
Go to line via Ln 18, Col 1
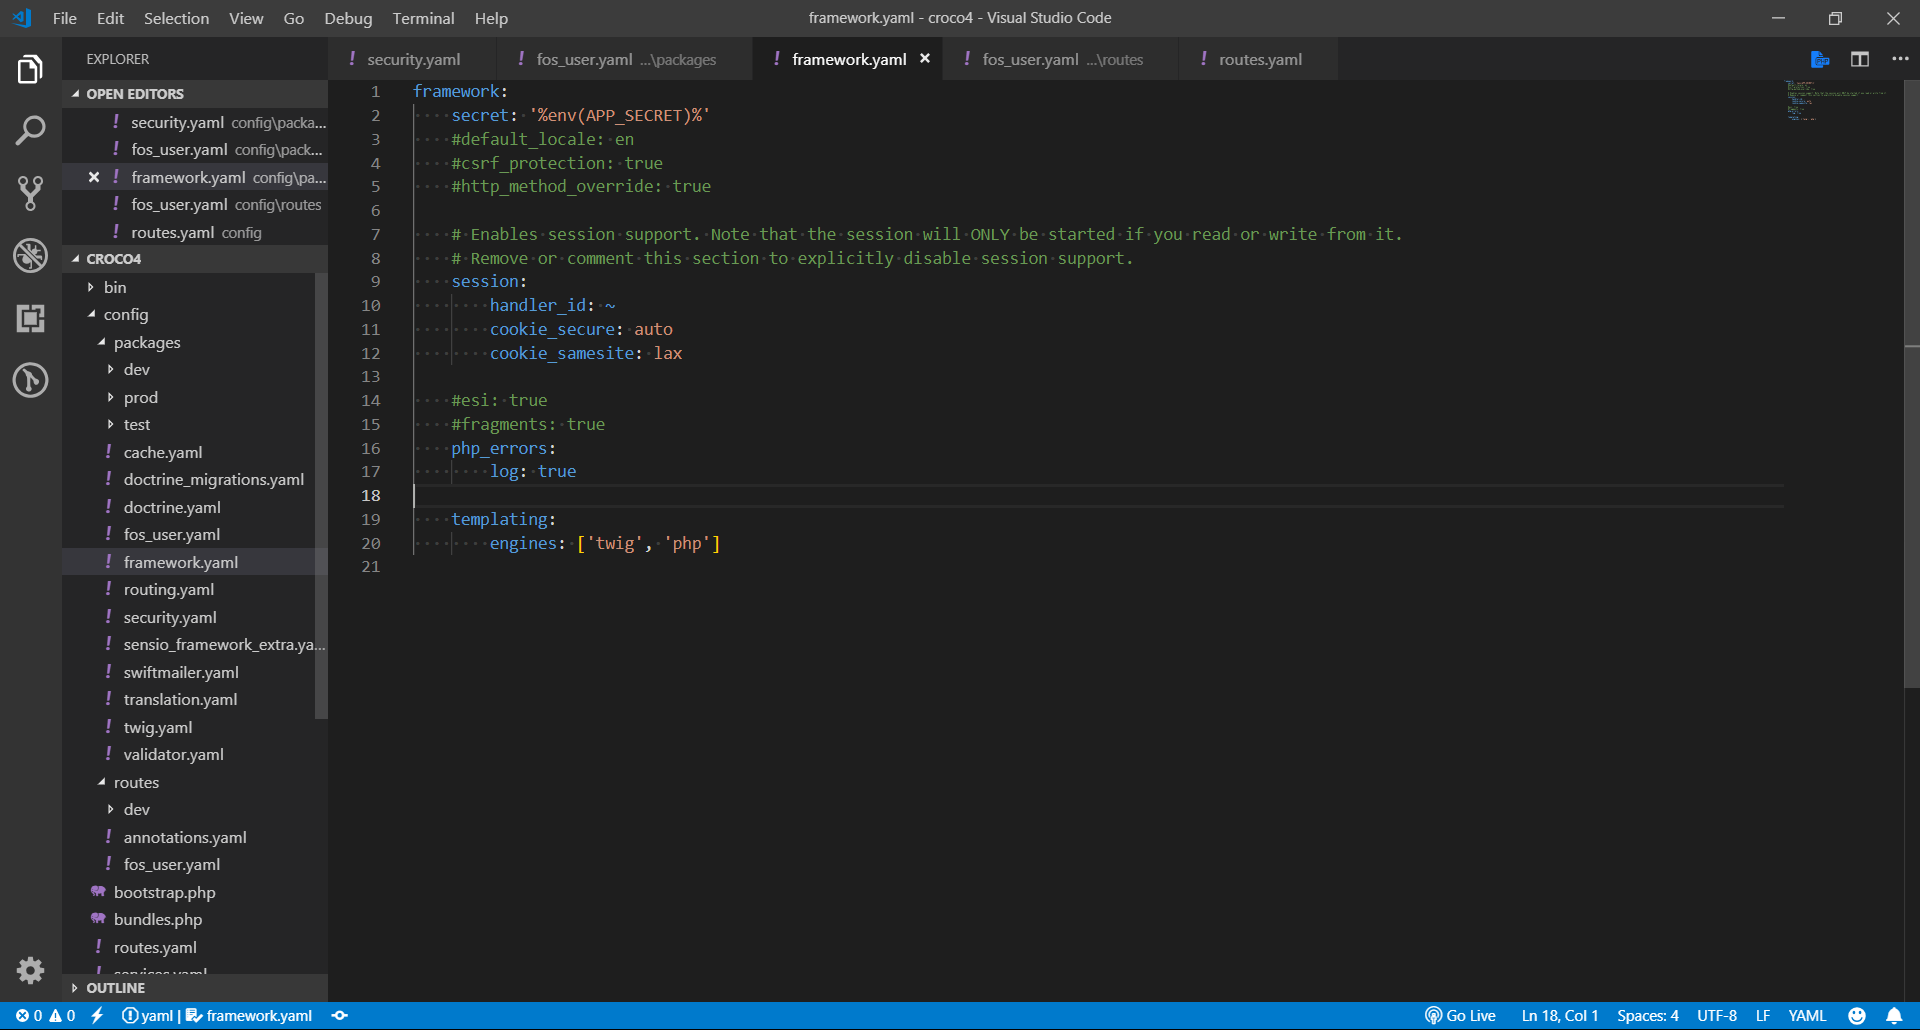[1560, 1016]
